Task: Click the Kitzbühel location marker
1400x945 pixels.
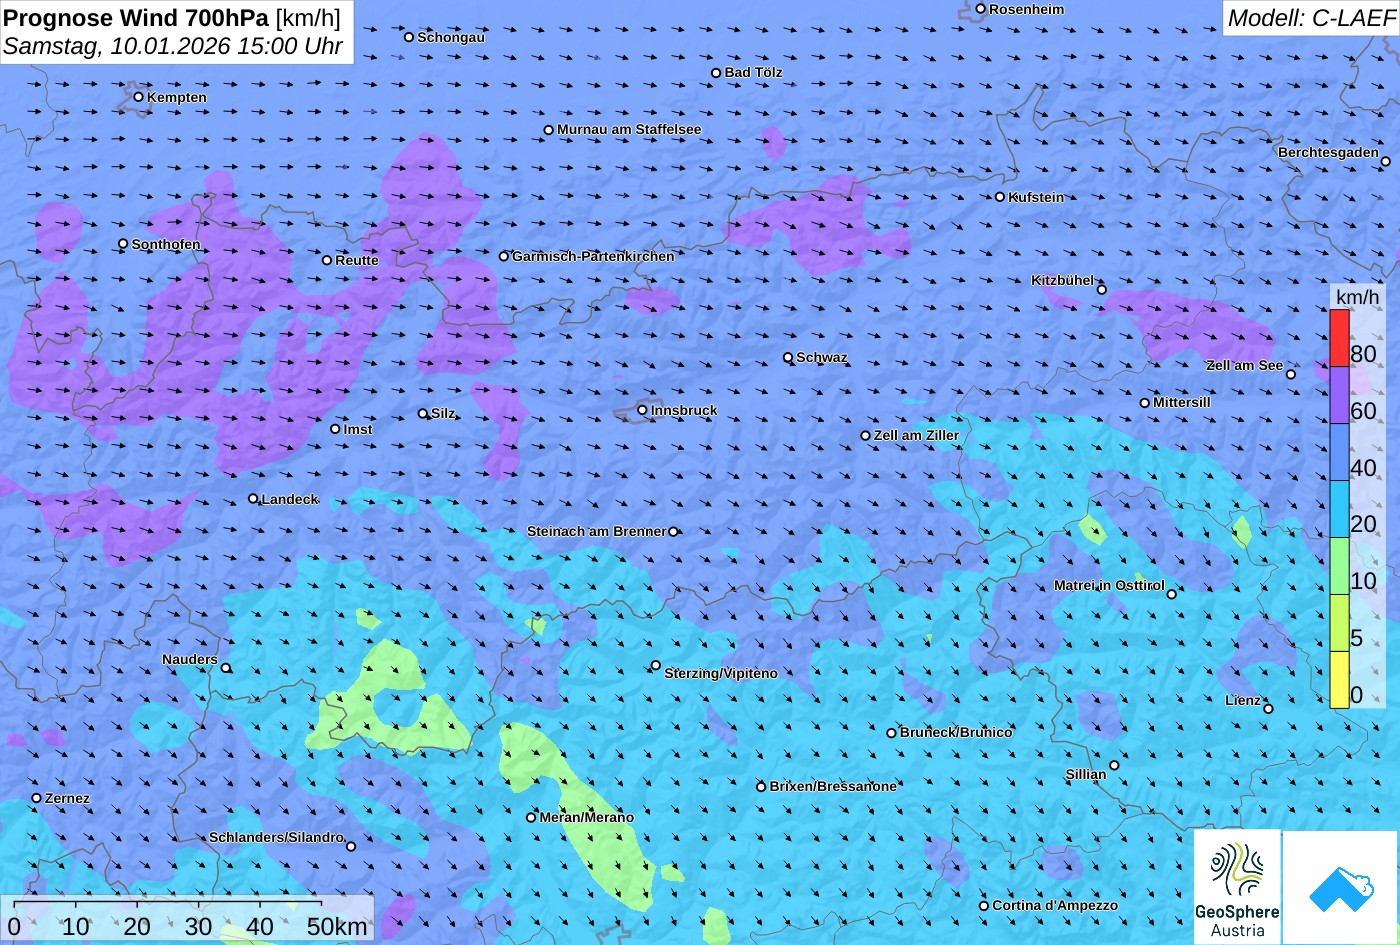Action: click(x=1102, y=289)
